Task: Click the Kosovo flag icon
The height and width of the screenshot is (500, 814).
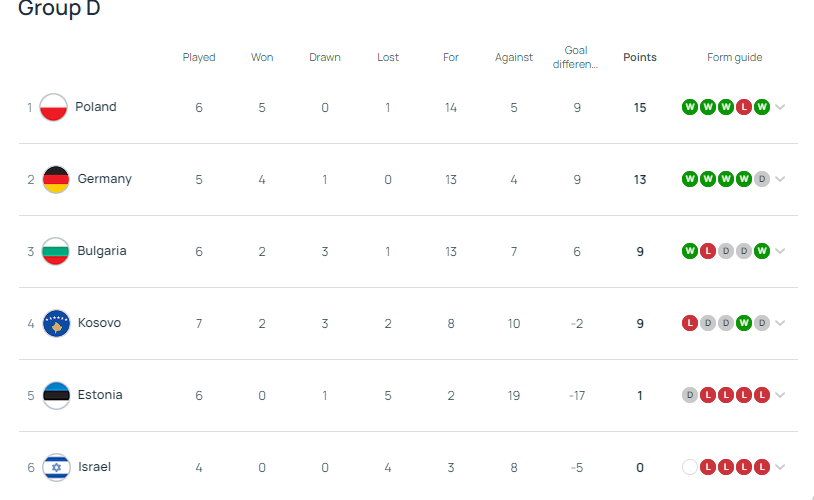Action: pos(56,323)
